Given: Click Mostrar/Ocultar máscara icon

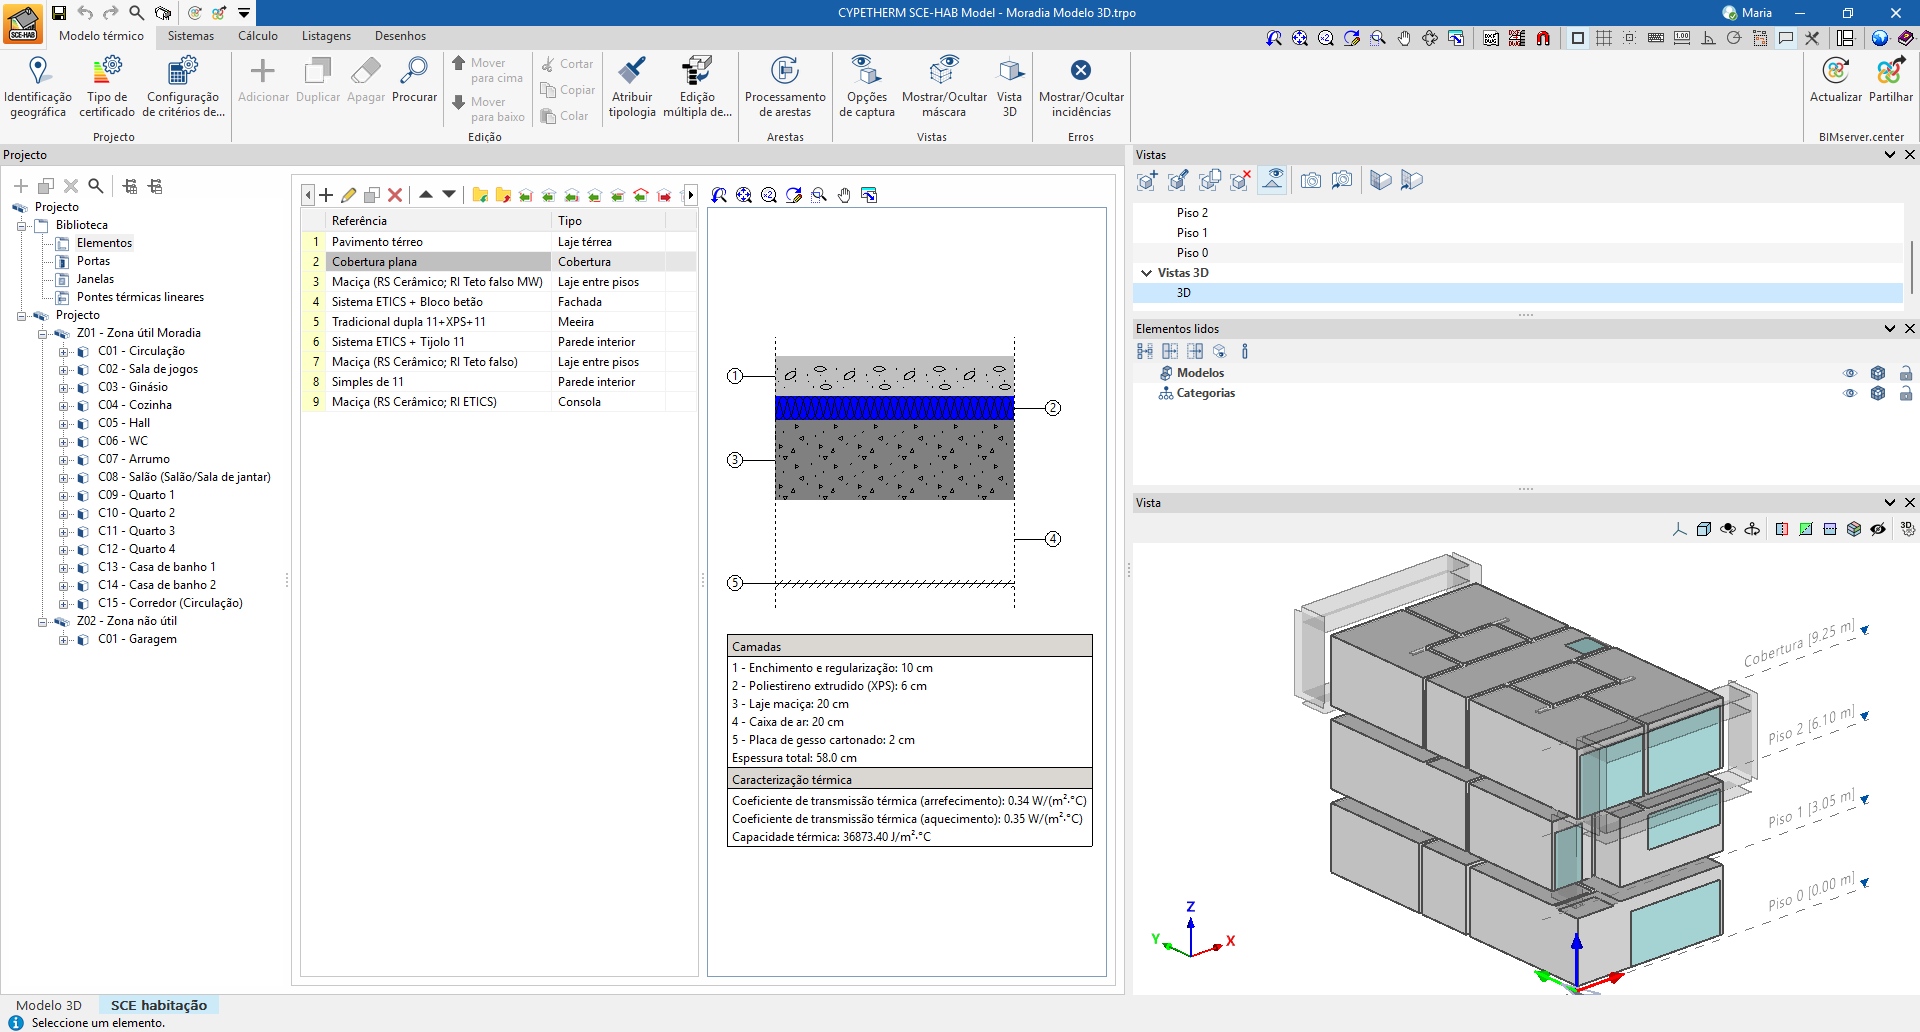Looking at the screenshot, I should (943, 71).
